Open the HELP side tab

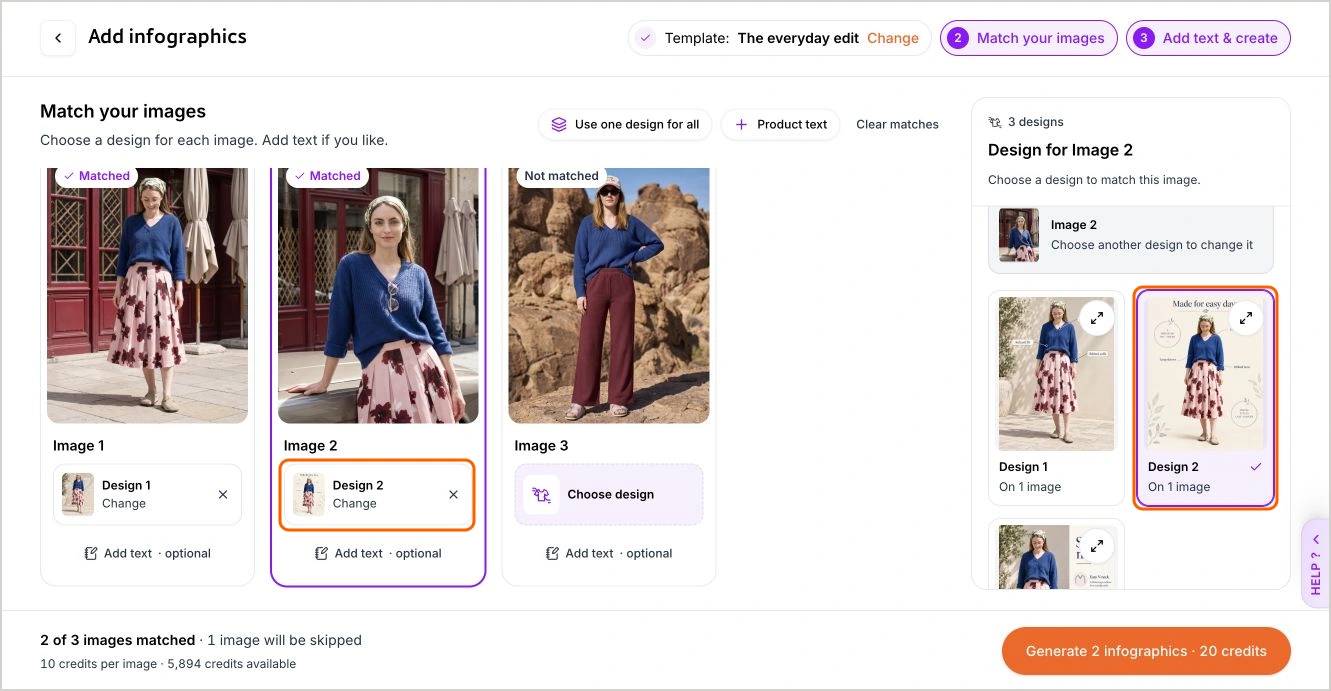click(1315, 563)
